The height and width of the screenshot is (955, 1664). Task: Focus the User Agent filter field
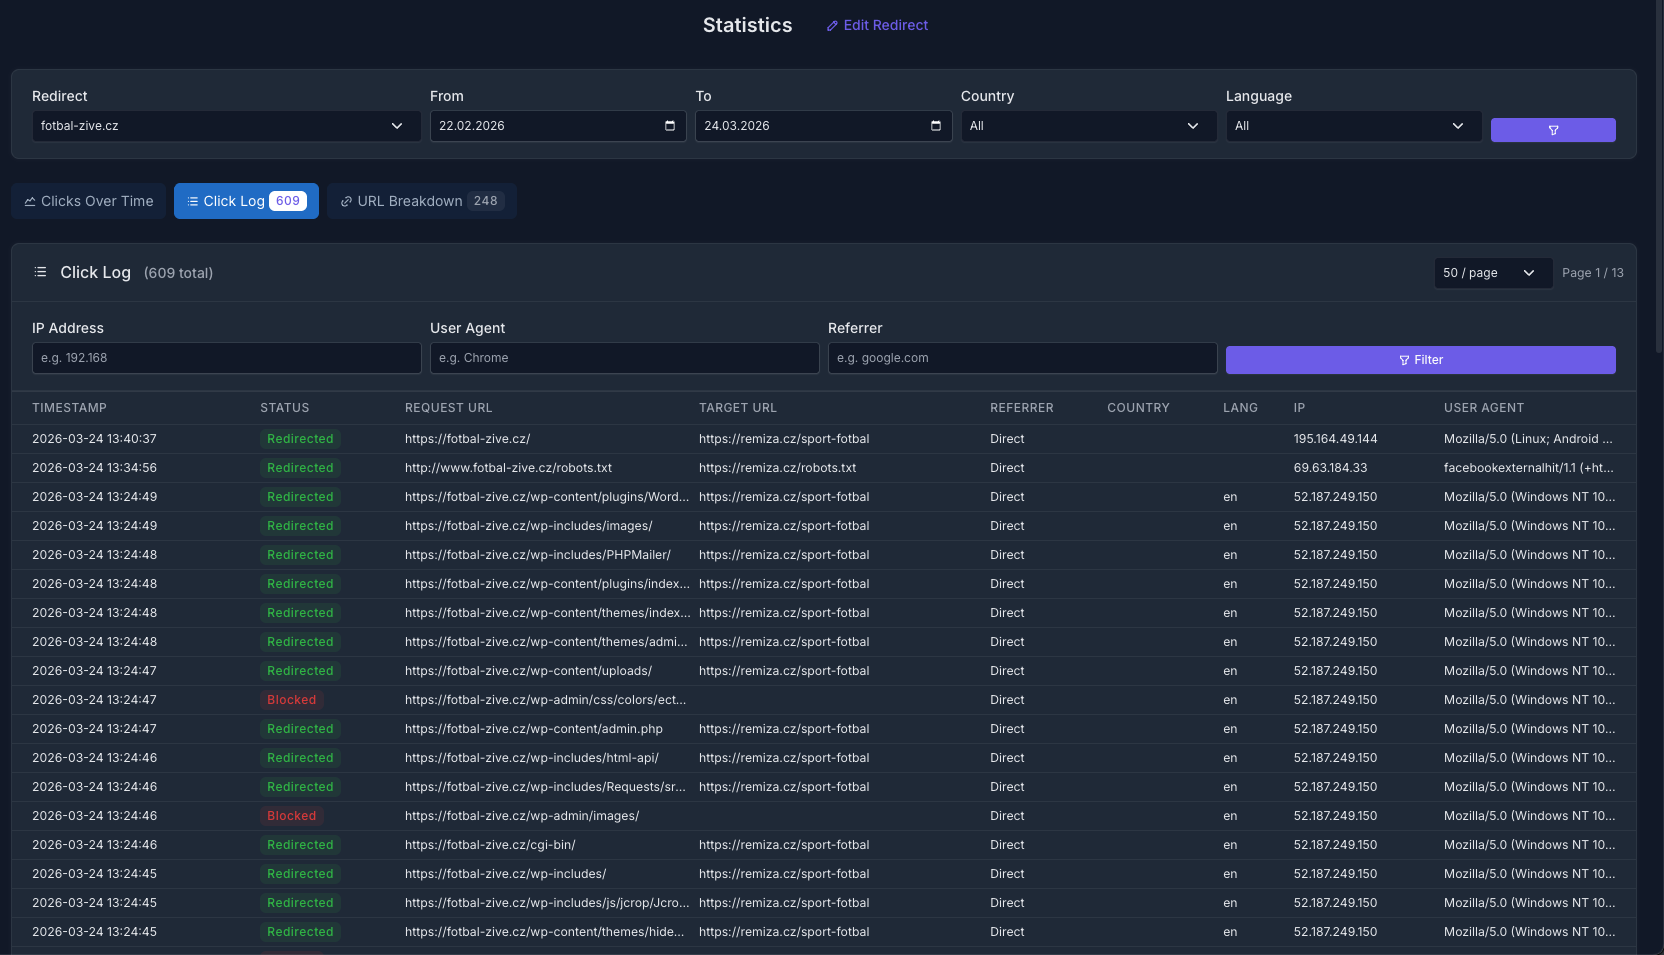[624, 358]
